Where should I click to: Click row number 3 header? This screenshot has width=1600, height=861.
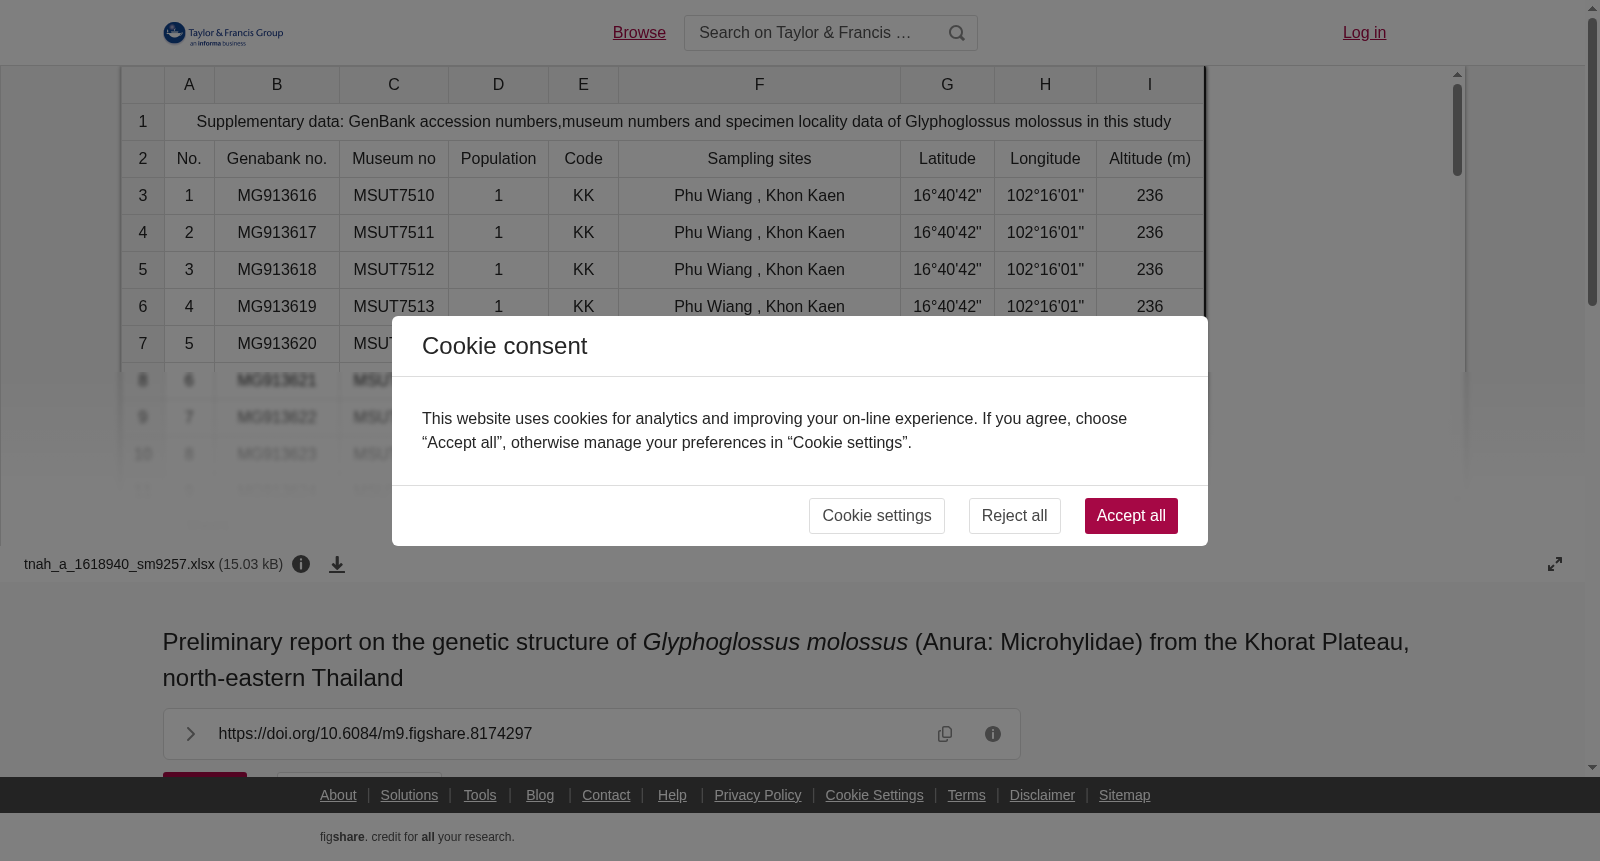click(x=143, y=196)
